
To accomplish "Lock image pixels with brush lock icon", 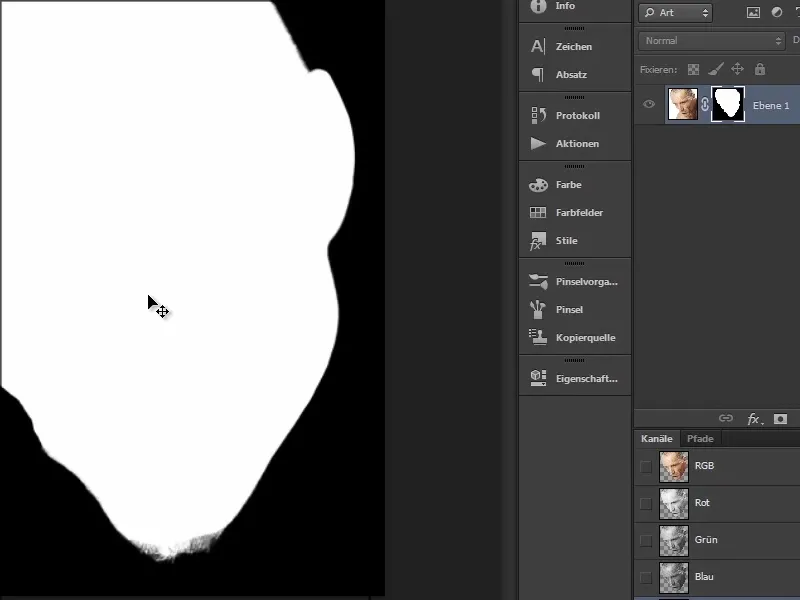I will coord(716,69).
